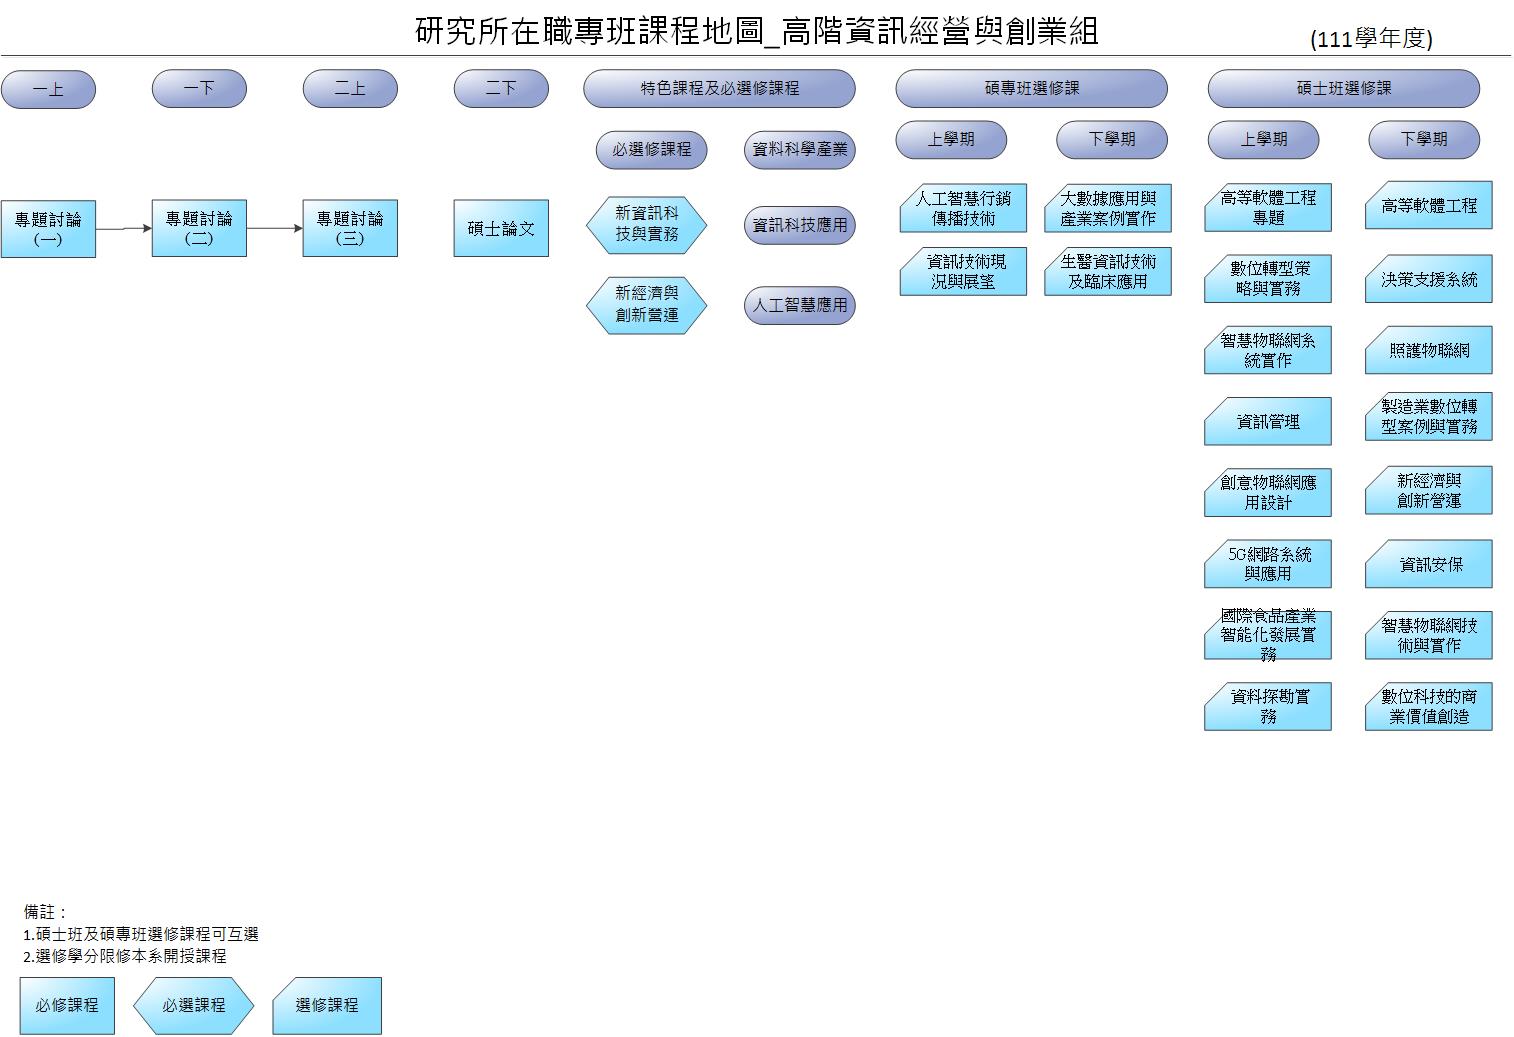This screenshot has height=1037, width=1514.
Task: Open the 碩士論文 box
Action: [x=501, y=228]
